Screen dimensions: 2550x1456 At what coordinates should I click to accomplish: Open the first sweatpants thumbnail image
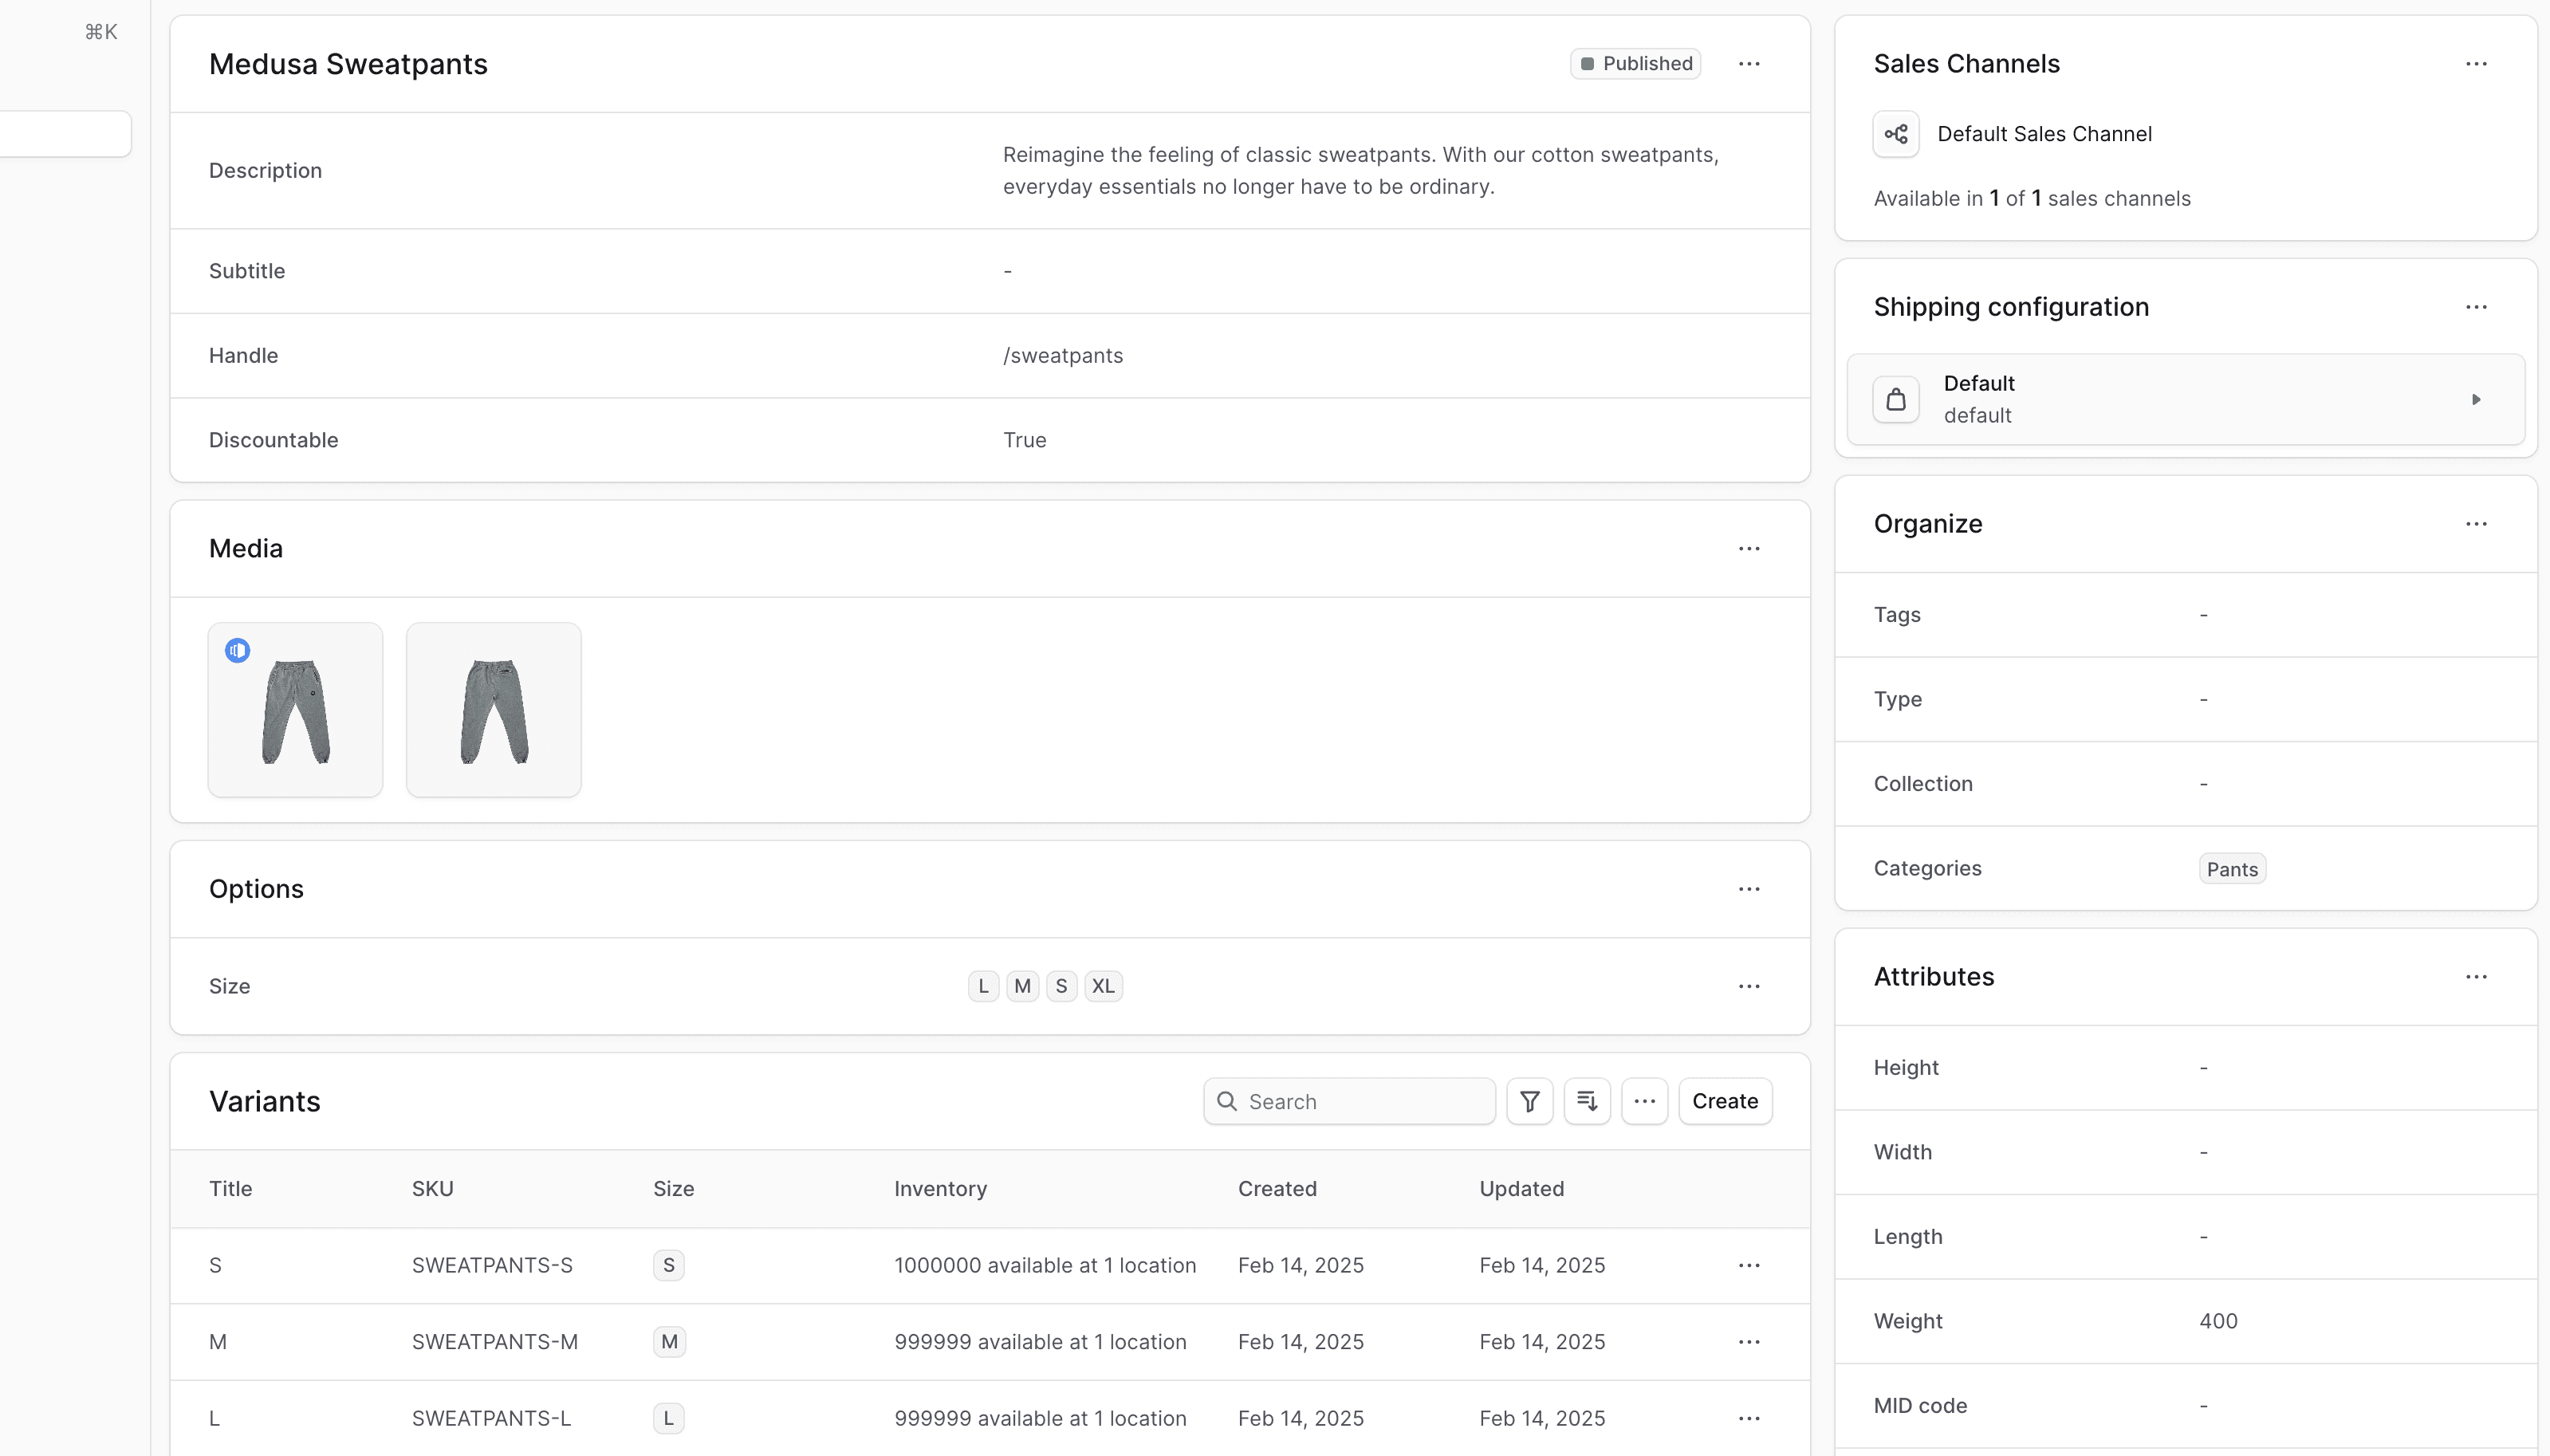(x=295, y=710)
